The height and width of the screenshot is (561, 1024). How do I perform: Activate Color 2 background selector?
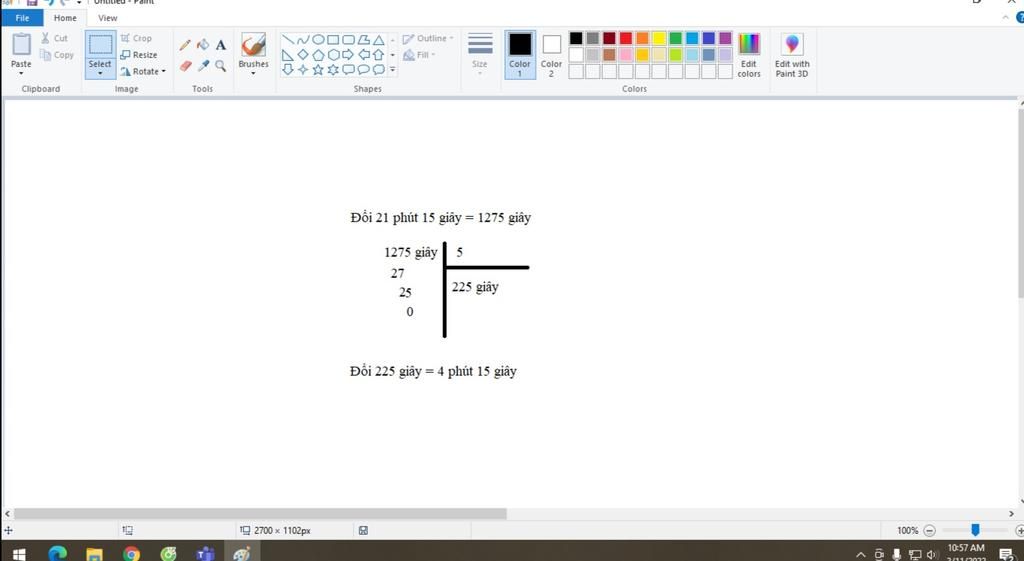[551, 55]
